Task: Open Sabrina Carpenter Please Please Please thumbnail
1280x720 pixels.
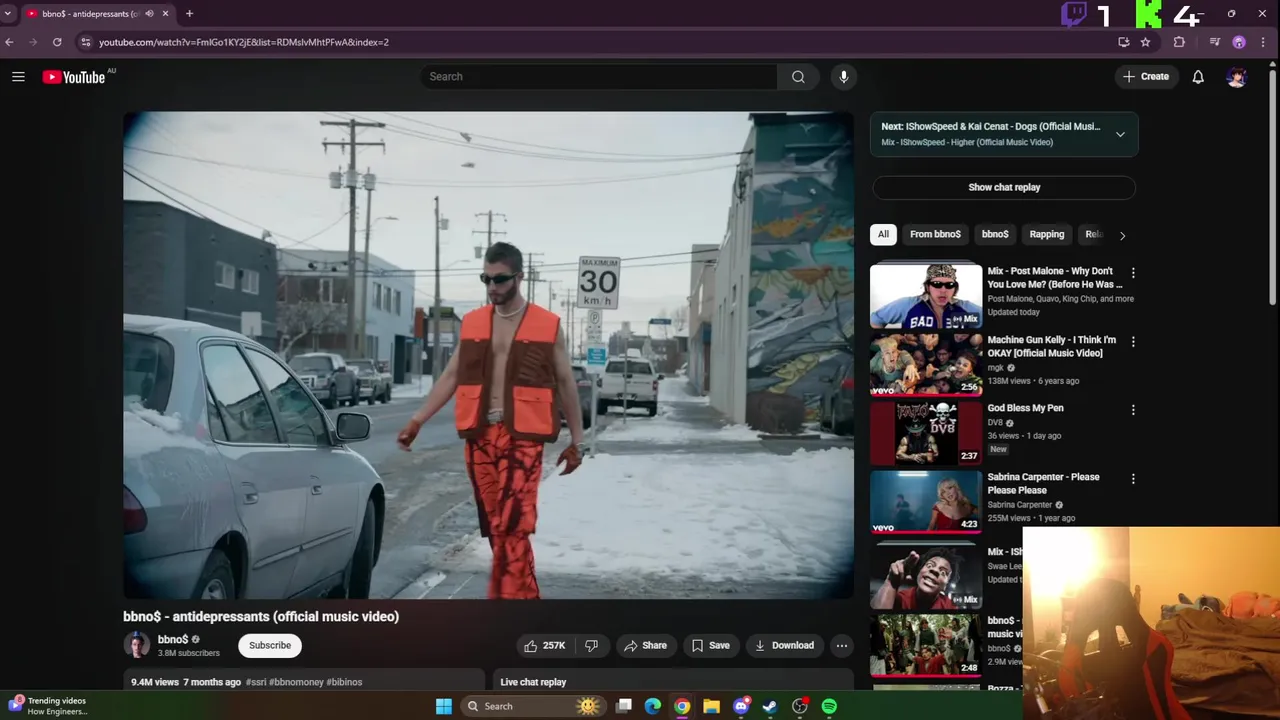Action: (926, 502)
